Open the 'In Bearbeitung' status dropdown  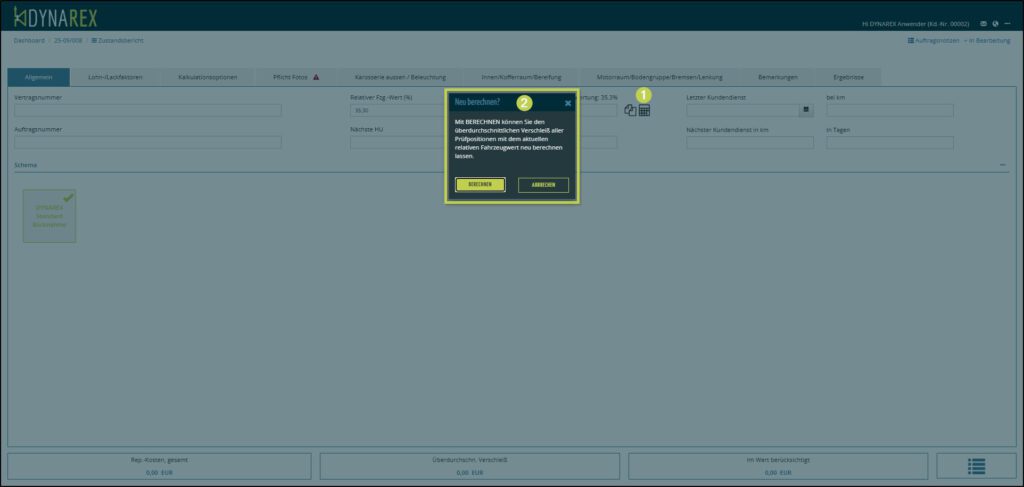(988, 40)
